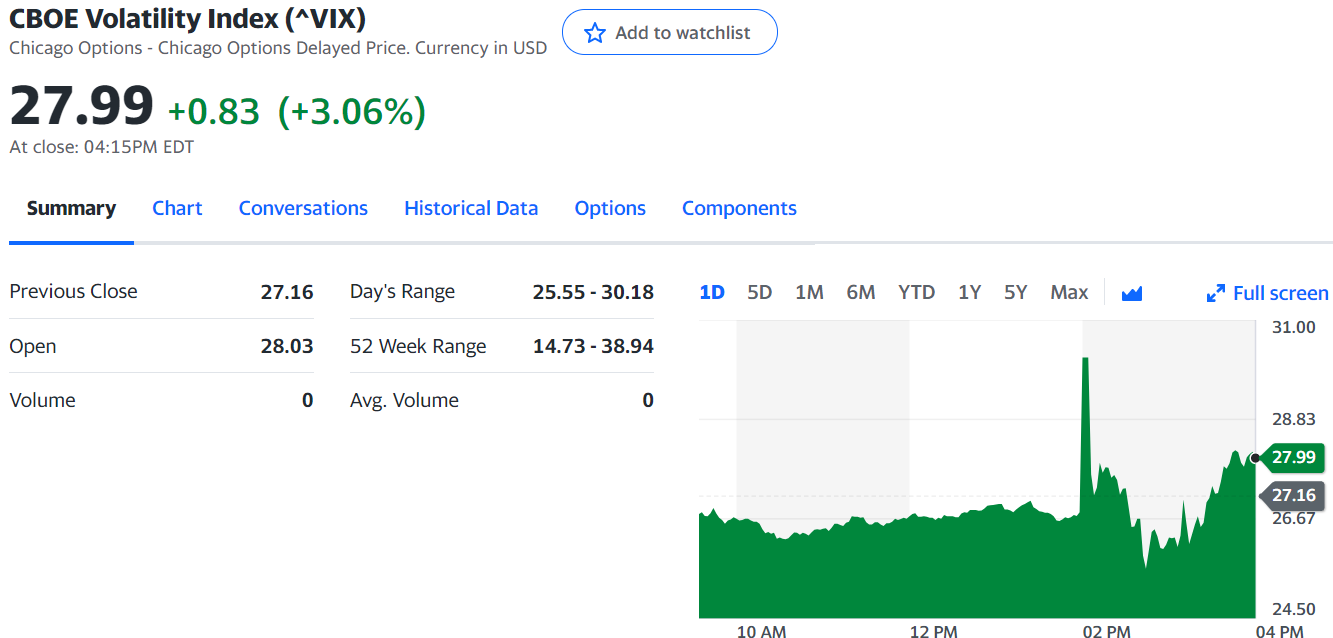View the Components tab
Screen dimensions: 1333x638
pos(739,208)
